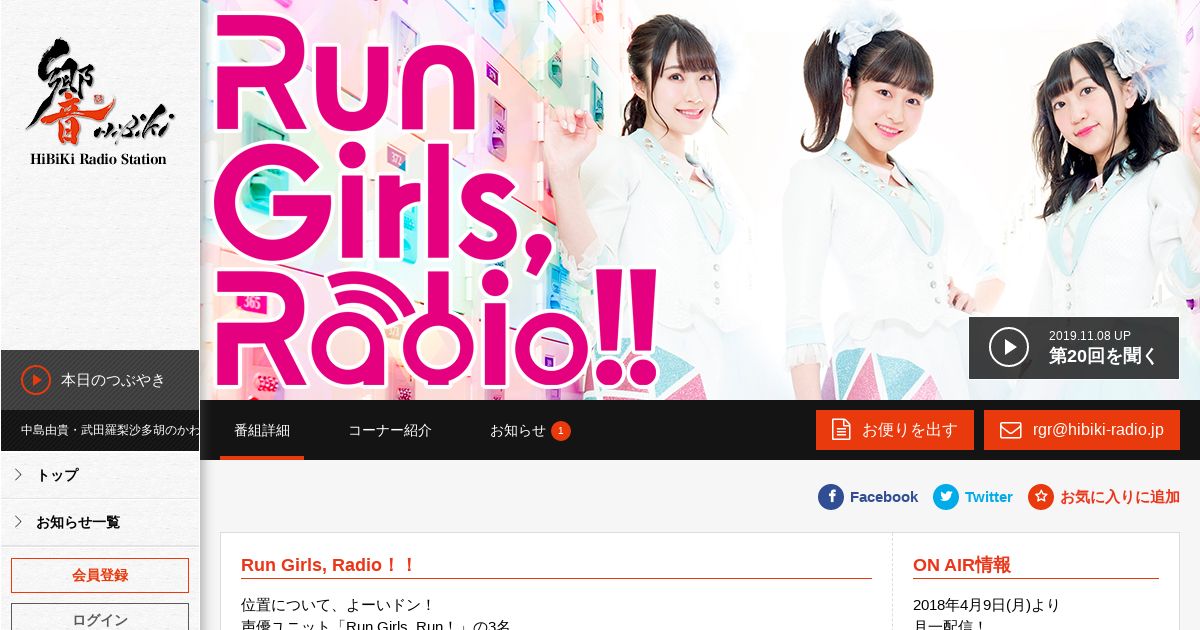
Task: Click お気に入りに追加 link text
Action: [1120, 497]
